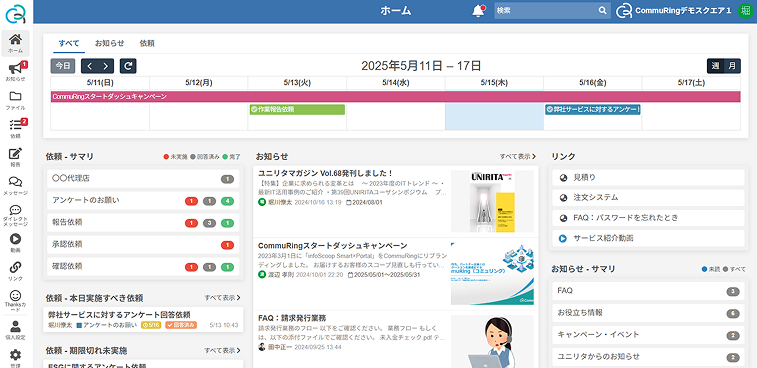Click the green 作業報告依頼 calendar event
Image resolution: width=757 pixels, height=368 pixels.
click(297, 110)
